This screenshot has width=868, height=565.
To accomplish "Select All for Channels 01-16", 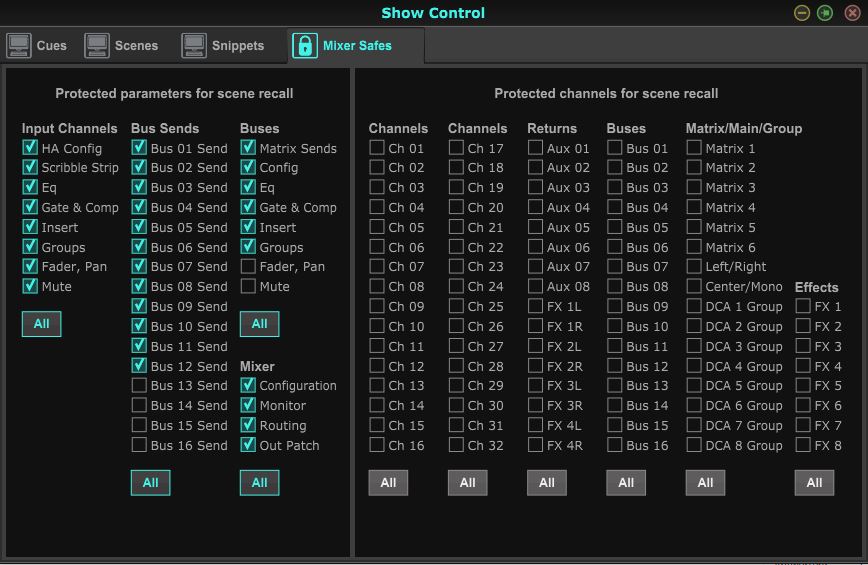I will [x=388, y=483].
